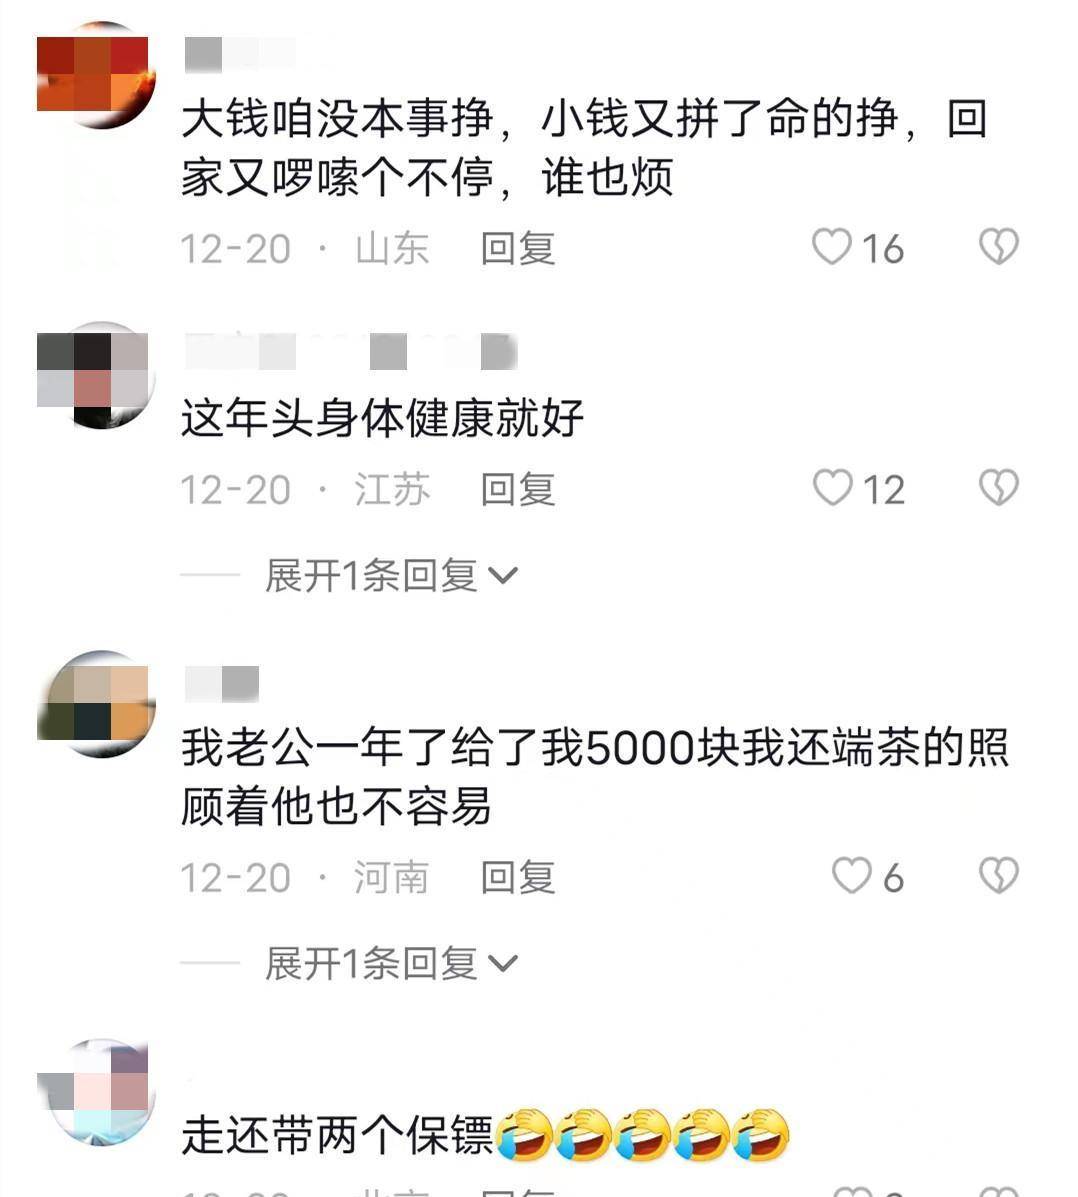Reply to the Jiangsu comment
Screen dimensions: 1078x1197
click(x=518, y=489)
